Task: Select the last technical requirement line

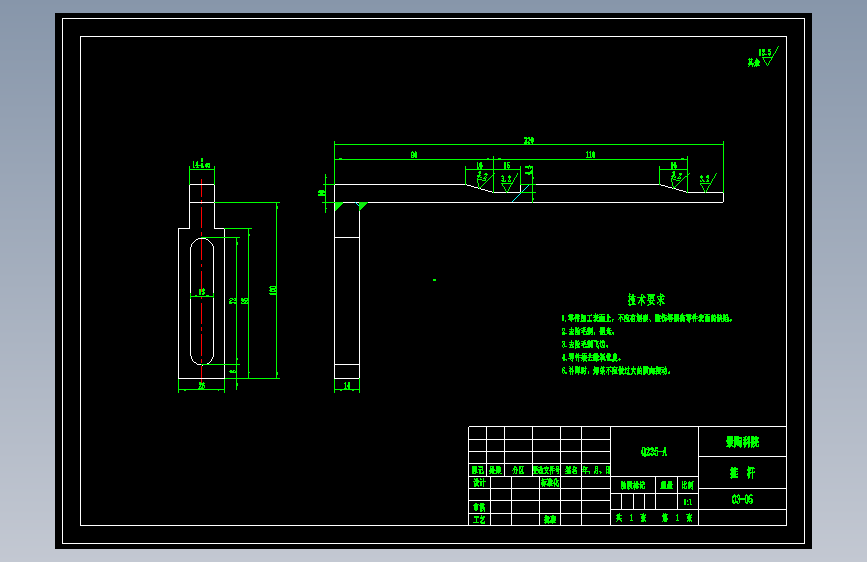Action: tap(616, 371)
